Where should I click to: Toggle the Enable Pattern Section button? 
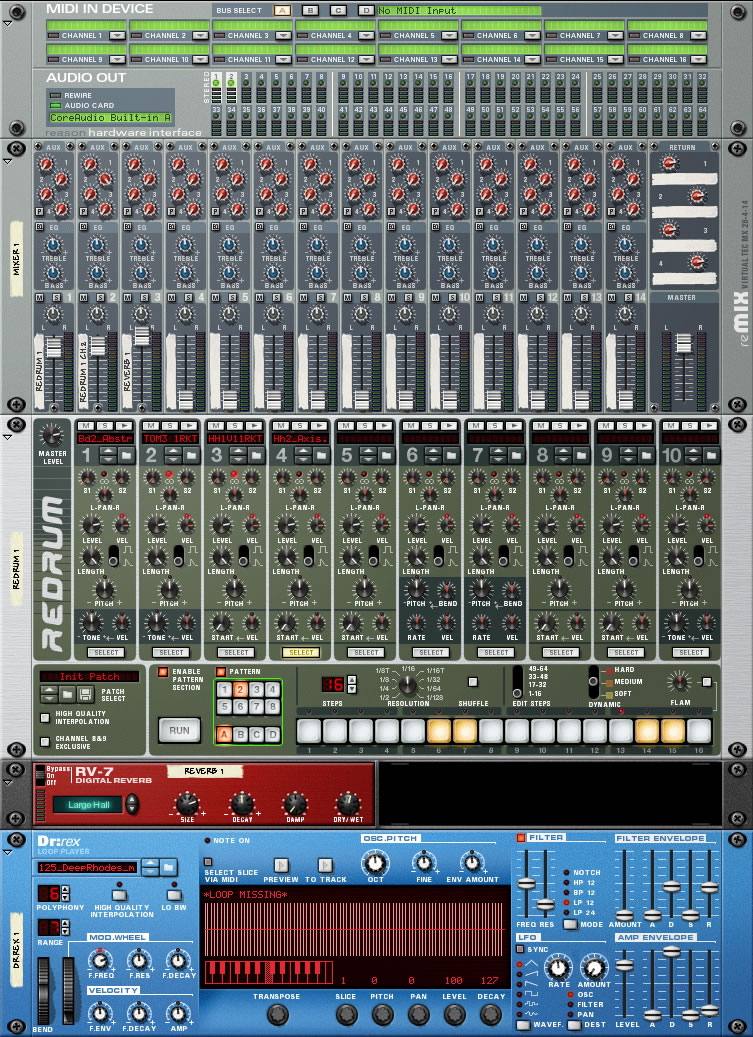pos(164,672)
